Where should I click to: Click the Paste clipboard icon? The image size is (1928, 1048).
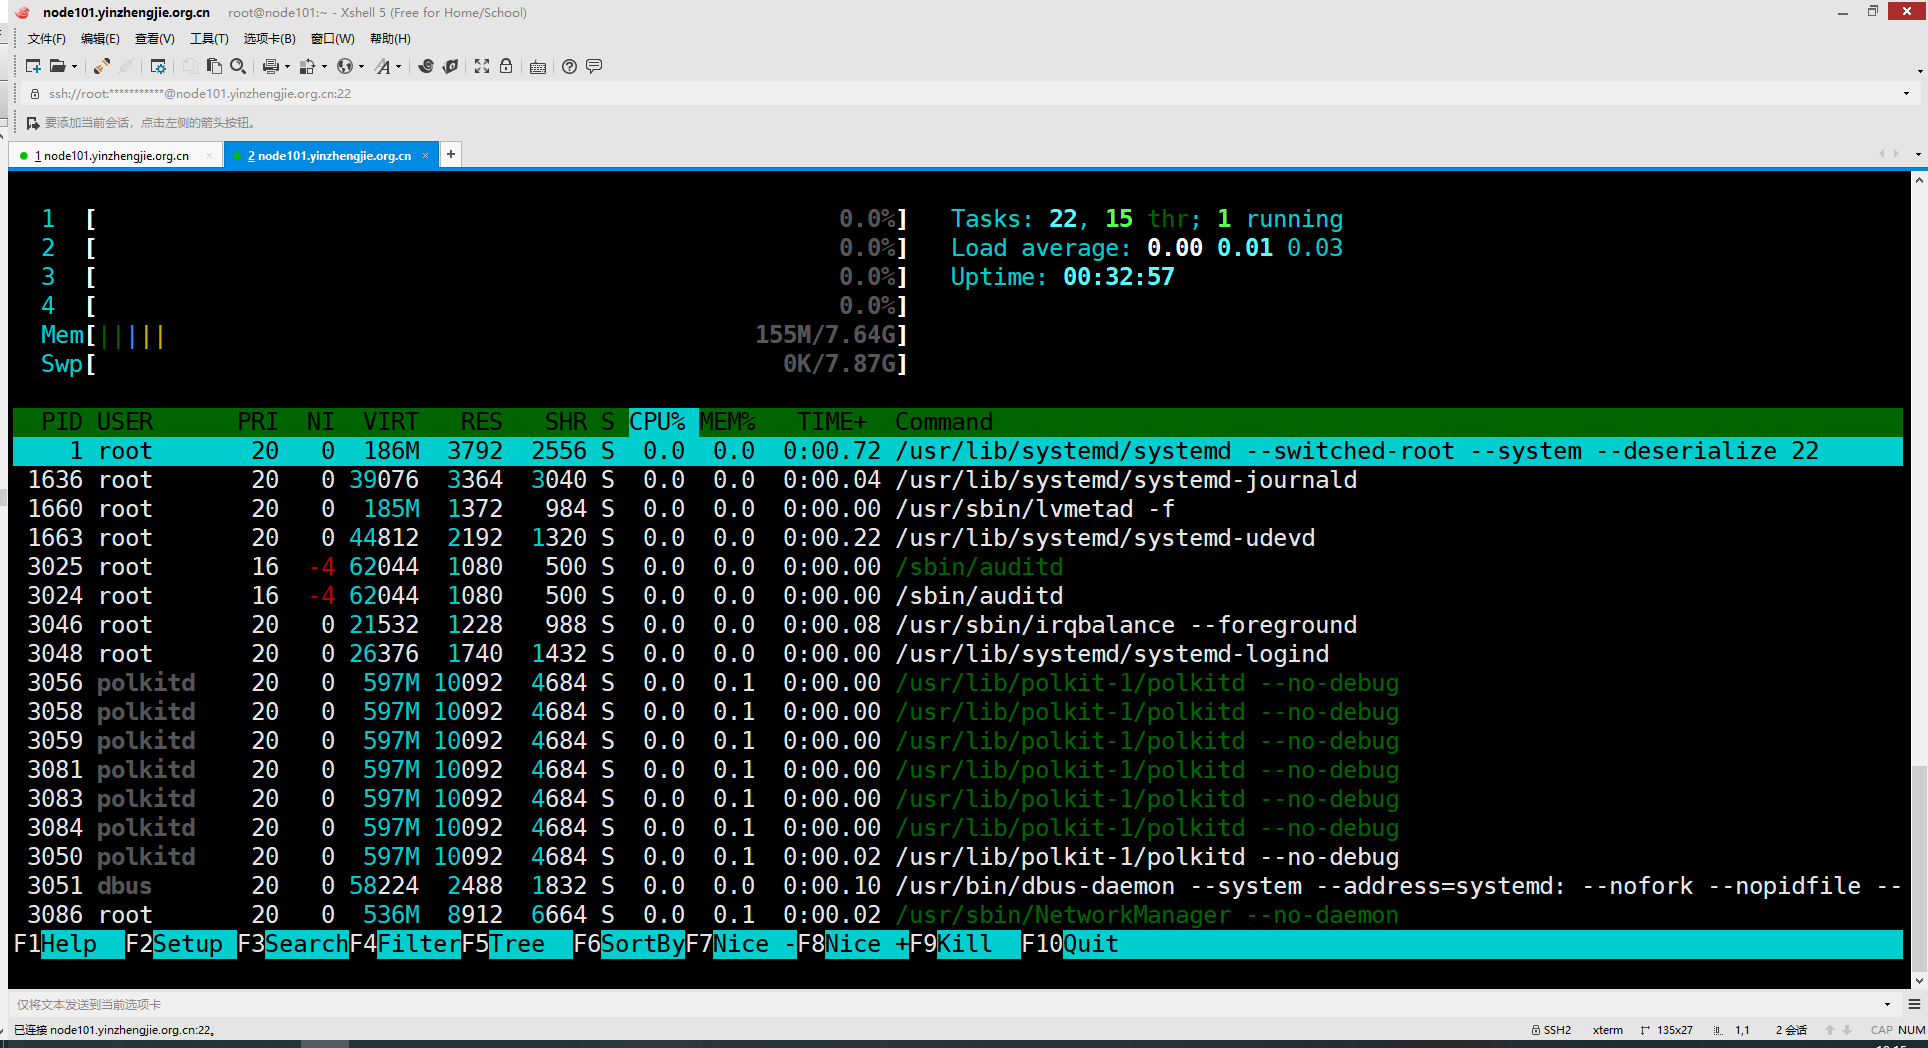214,66
